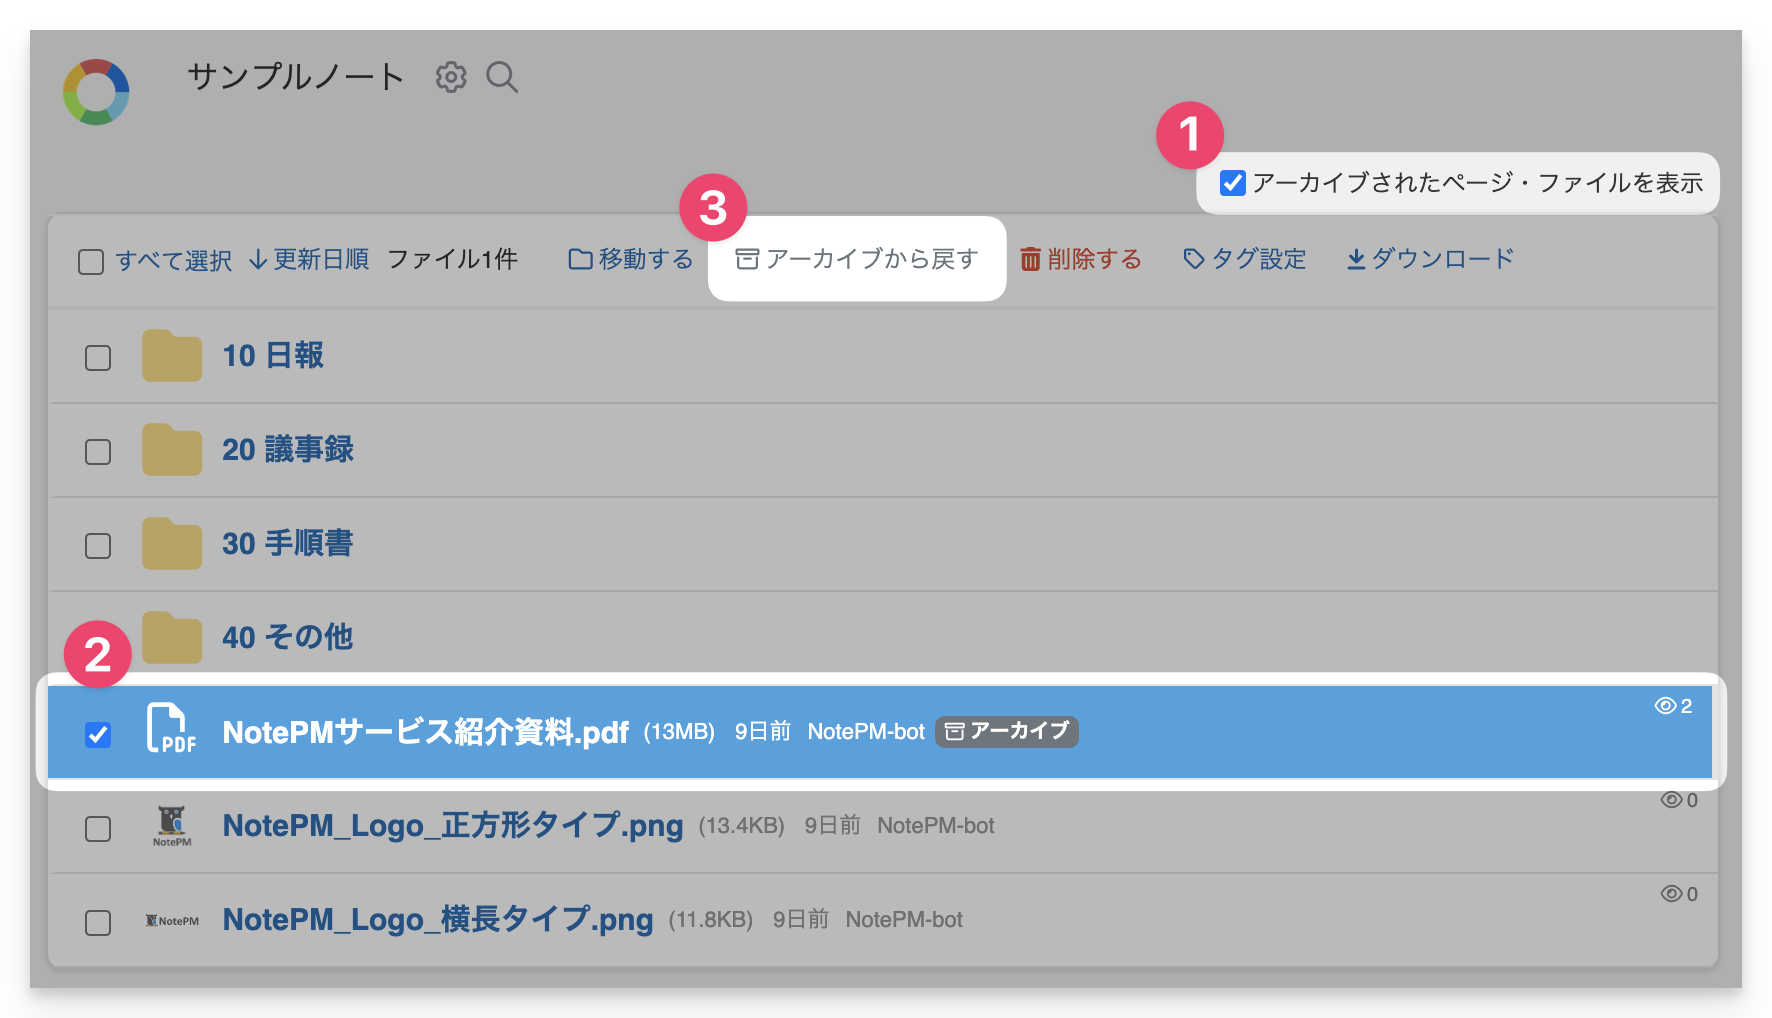The height and width of the screenshot is (1018, 1772).
Task: Check the すべて選択 checkbox
Action: tap(91, 262)
